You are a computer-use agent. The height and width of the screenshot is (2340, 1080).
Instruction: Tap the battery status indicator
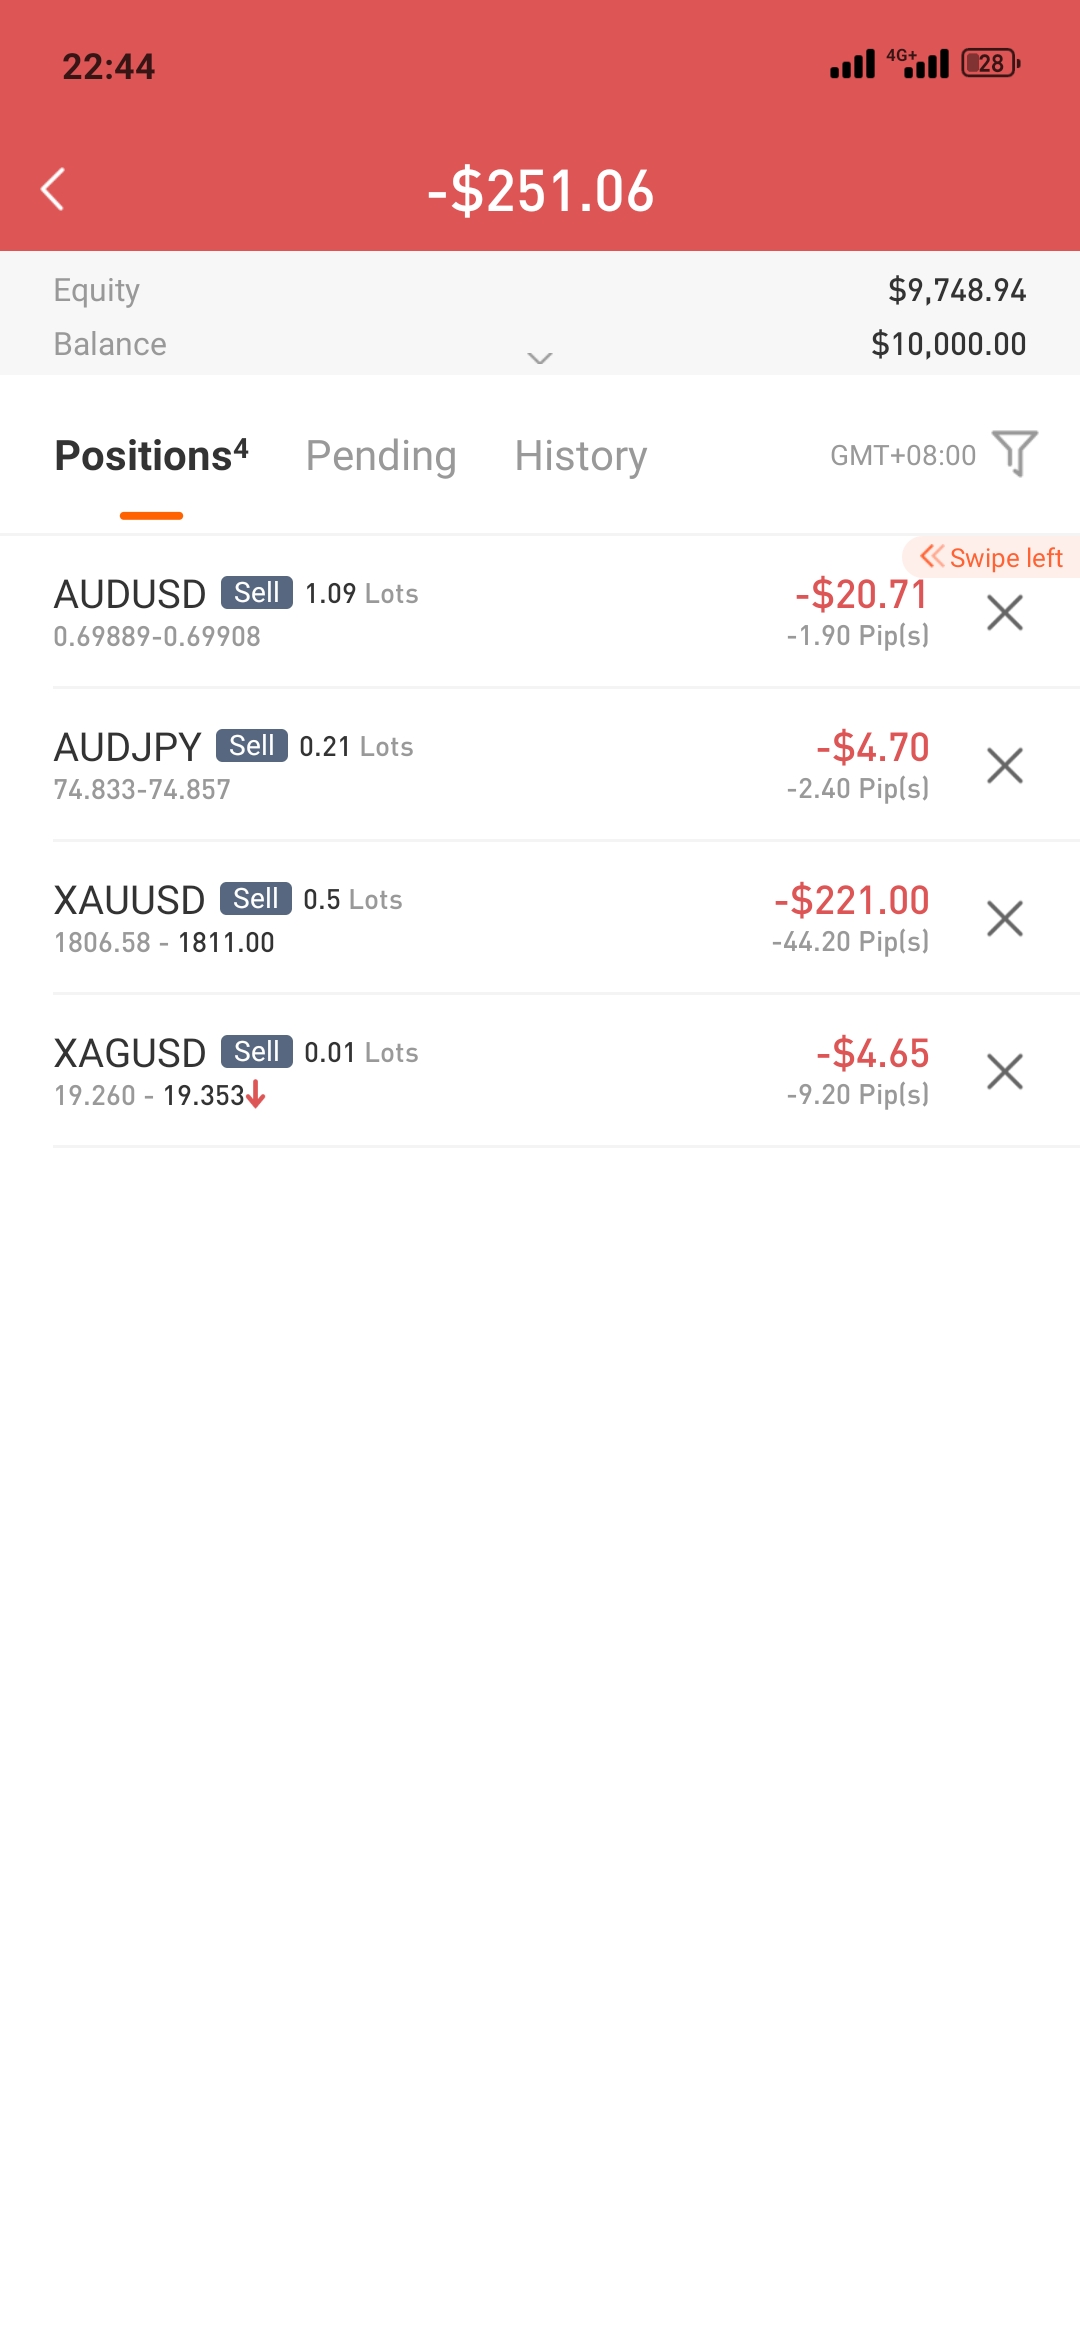coord(990,63)
